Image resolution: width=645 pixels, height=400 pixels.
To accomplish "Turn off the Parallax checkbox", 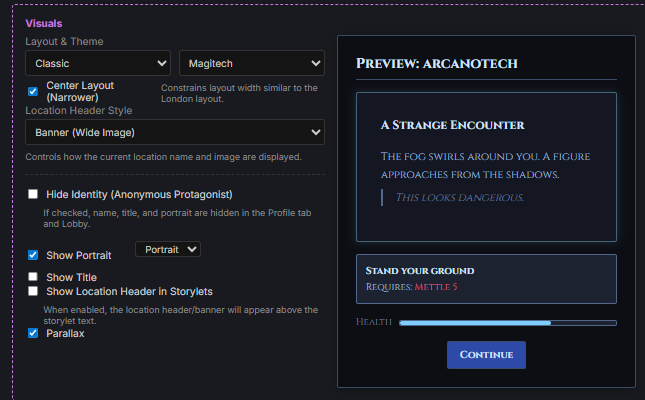I will [x=33, y=333].
